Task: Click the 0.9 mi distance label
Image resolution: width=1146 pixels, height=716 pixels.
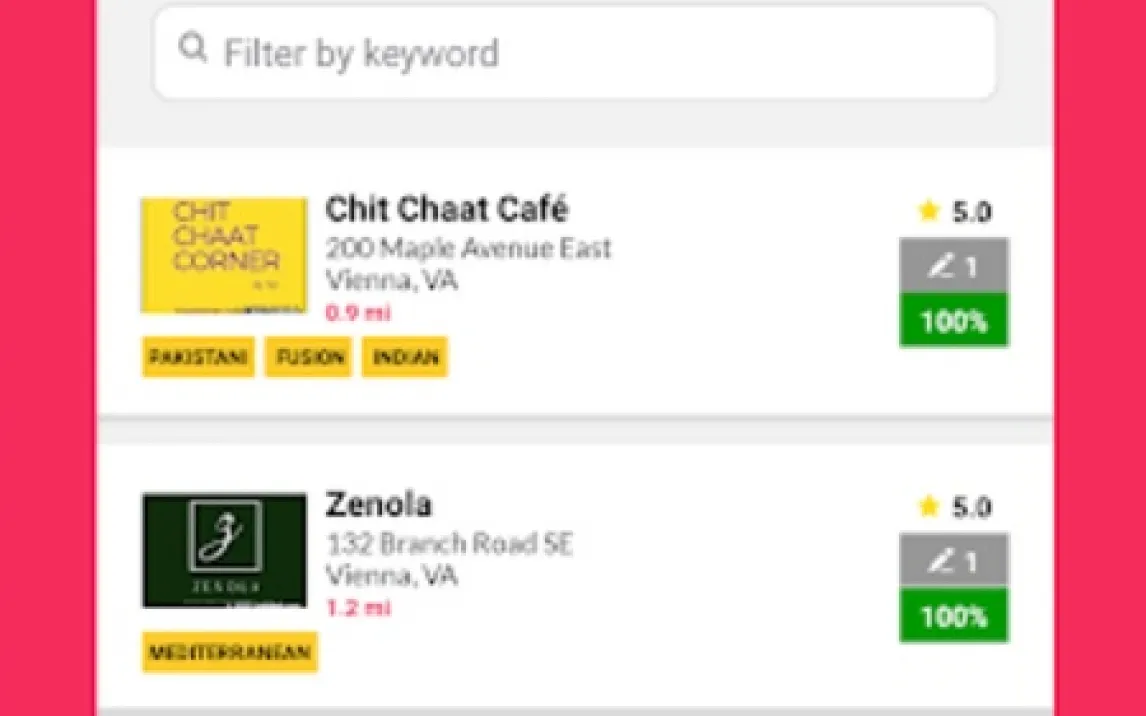Action: pyautogui.click(x=358, y=313)
